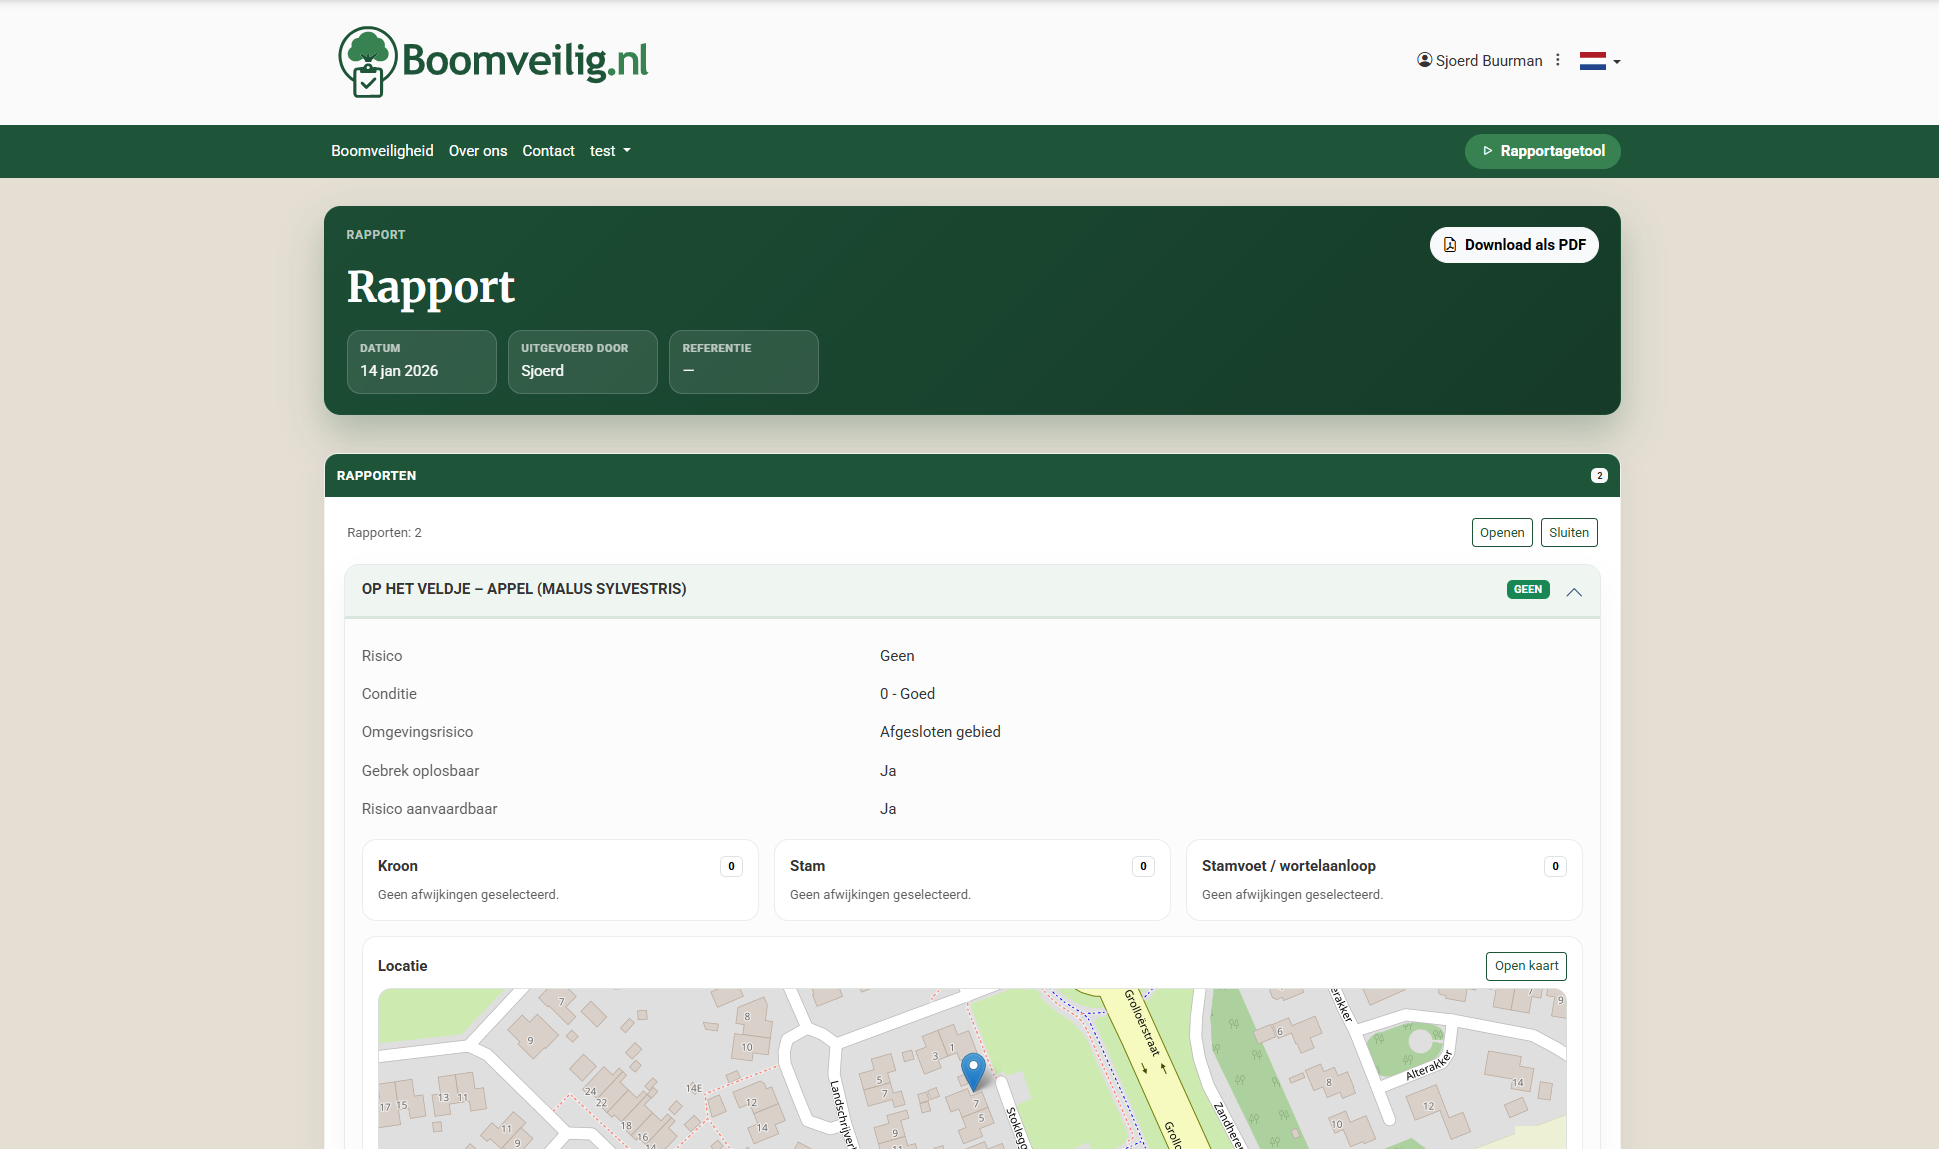This screenshot has width=1939, height=1149.
Task: Click the Stamvoet / wortelaanloop card
Action: [1383, 879]
